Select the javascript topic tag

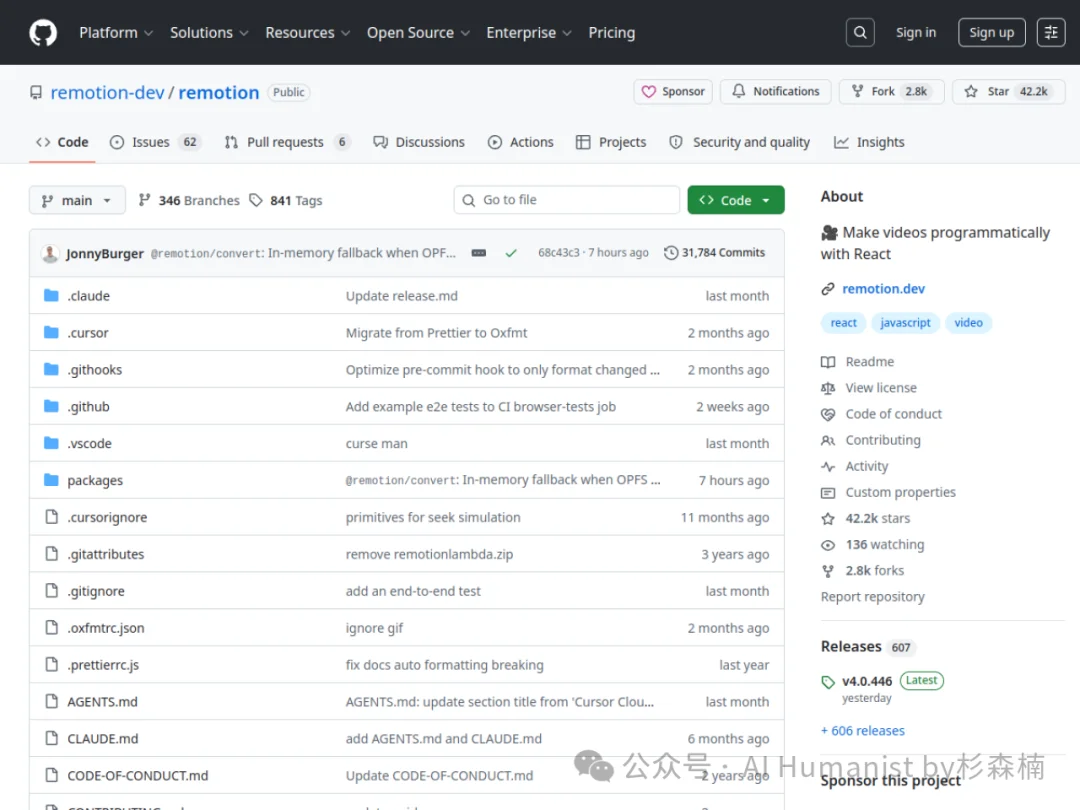(x=905, y=323)
